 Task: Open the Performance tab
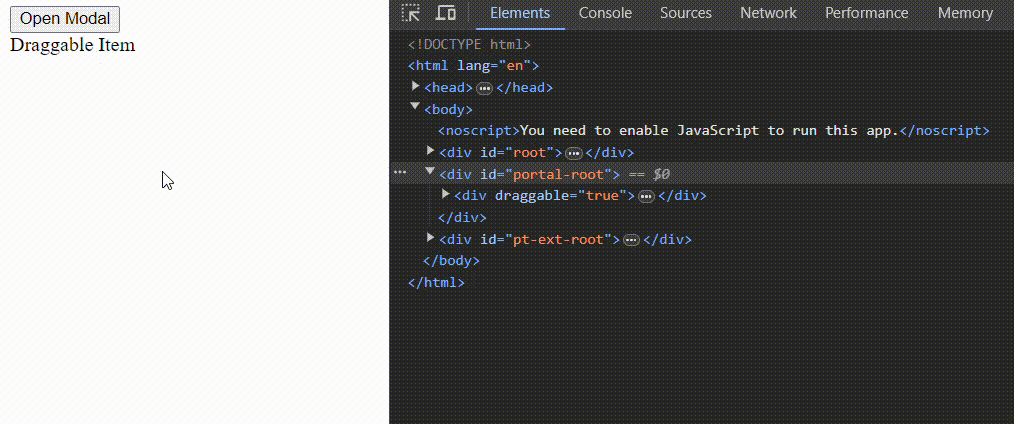(866, 13)
